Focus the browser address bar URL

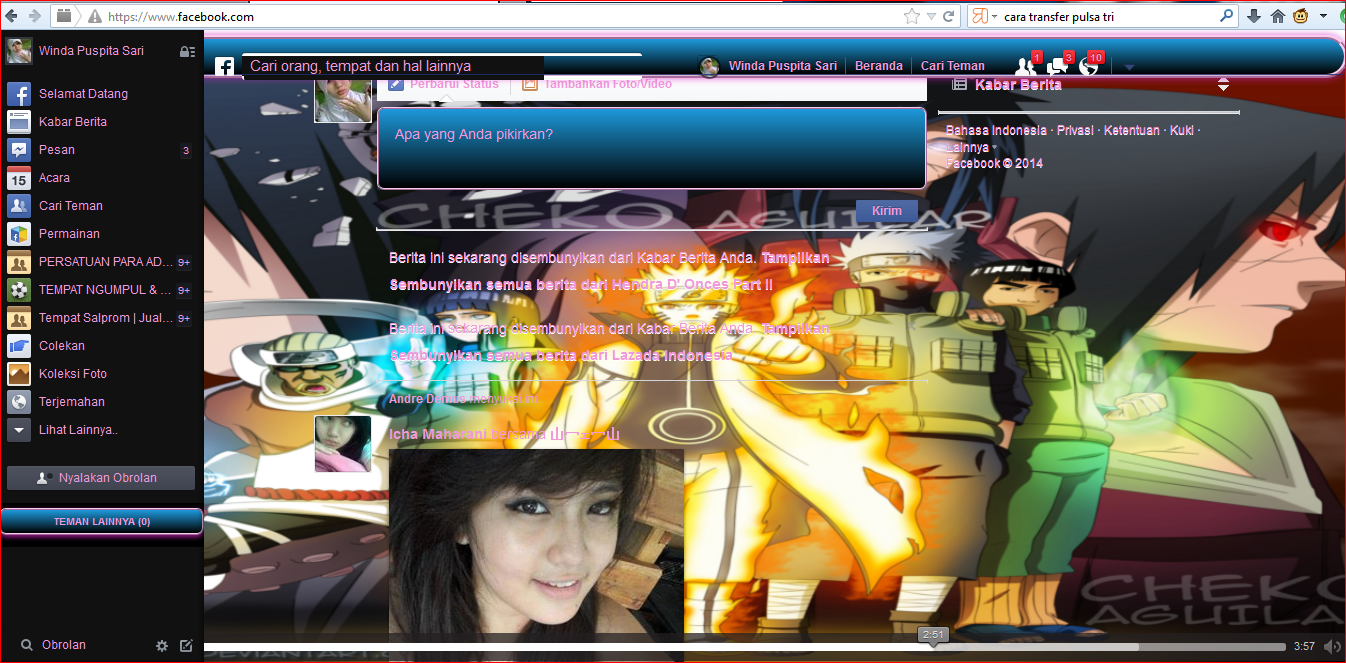(x=500, y=17)
